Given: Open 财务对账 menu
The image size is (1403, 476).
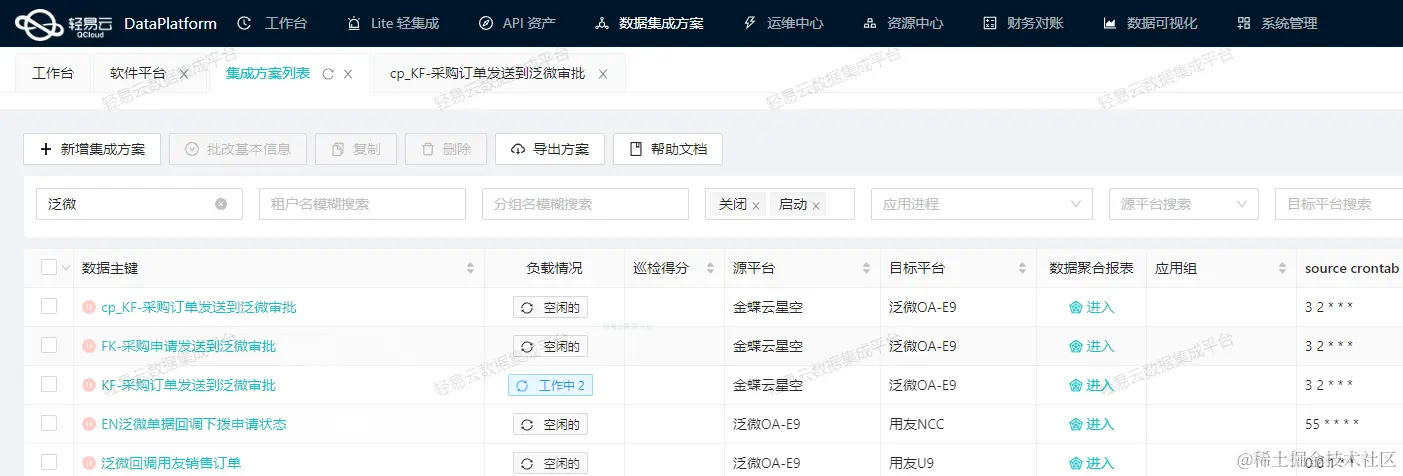Looking at the screenshot, I should click(x=1023, y=23).
